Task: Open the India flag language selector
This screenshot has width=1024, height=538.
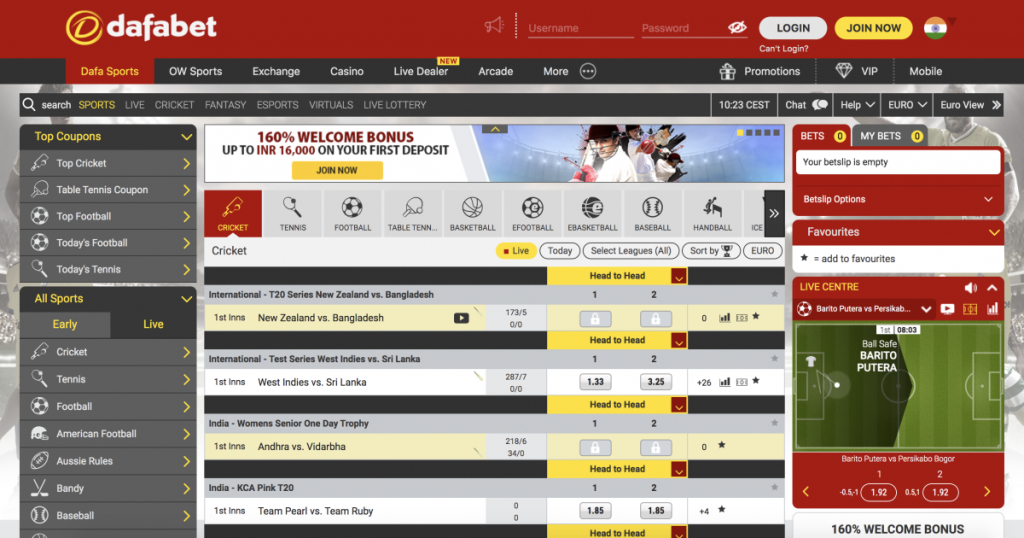Action: pyautogui.click(x=935, y=27)
